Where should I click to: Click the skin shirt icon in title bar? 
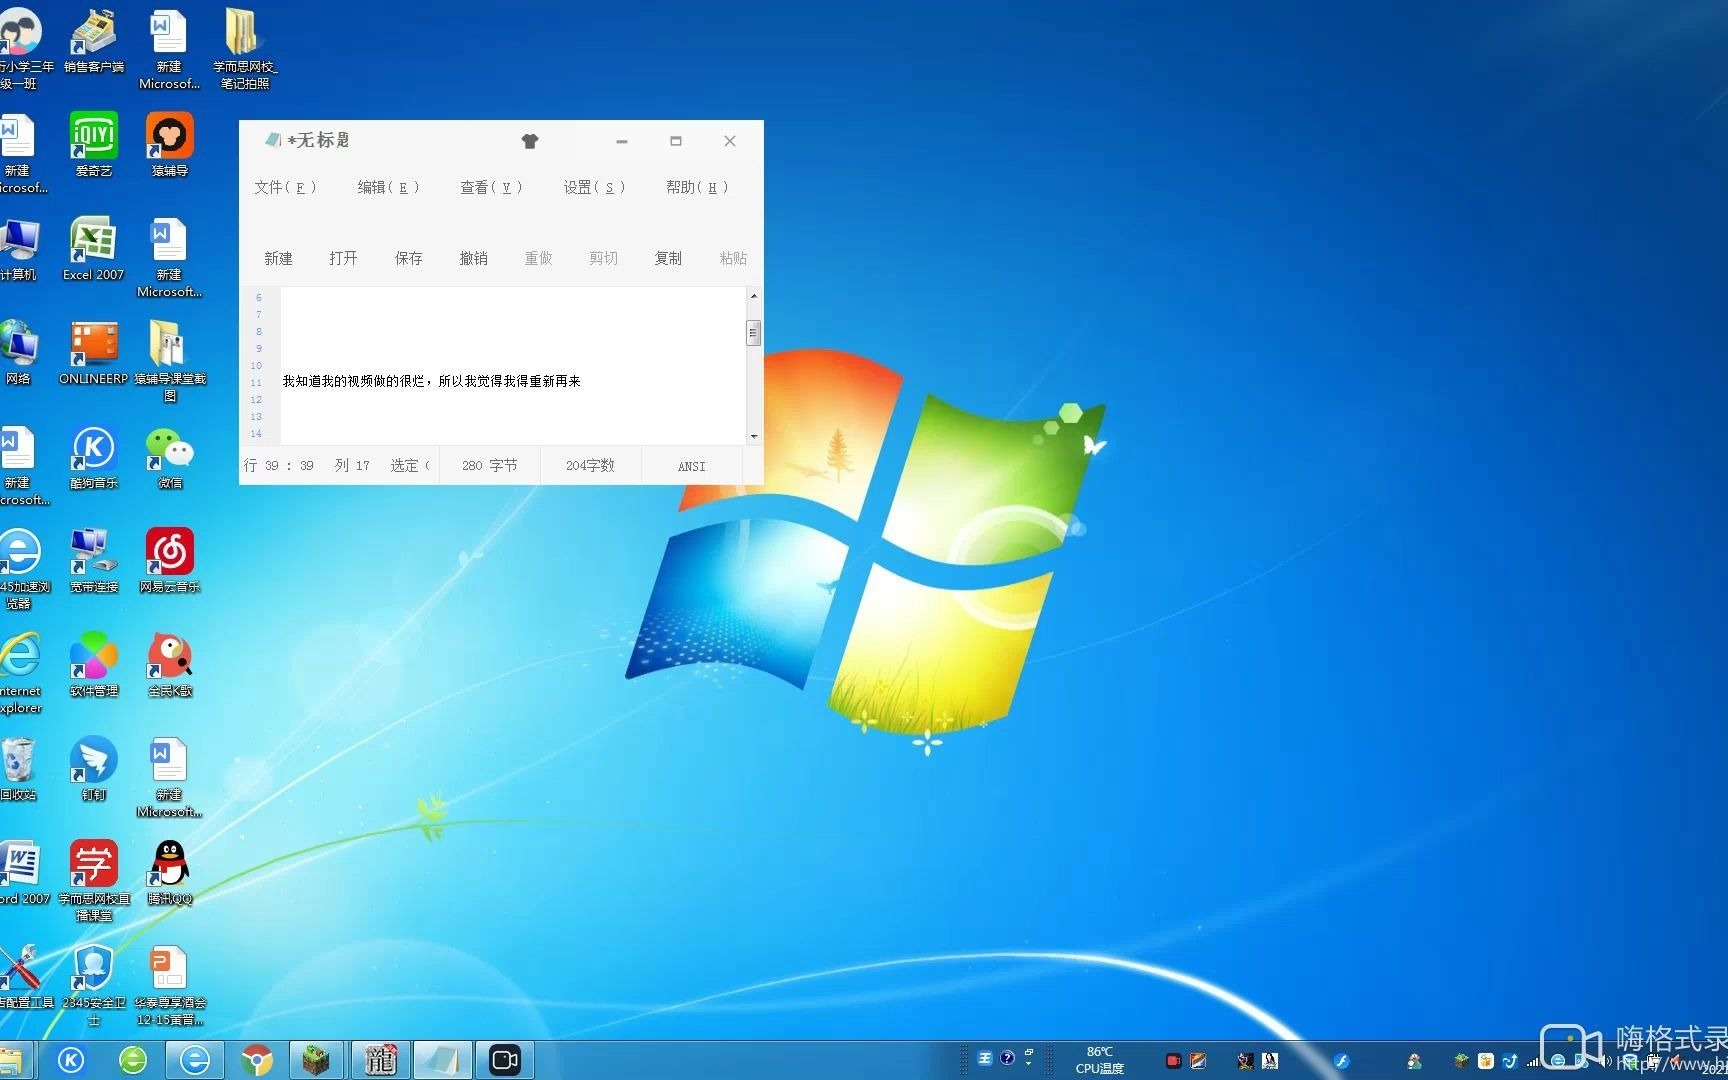530,141
